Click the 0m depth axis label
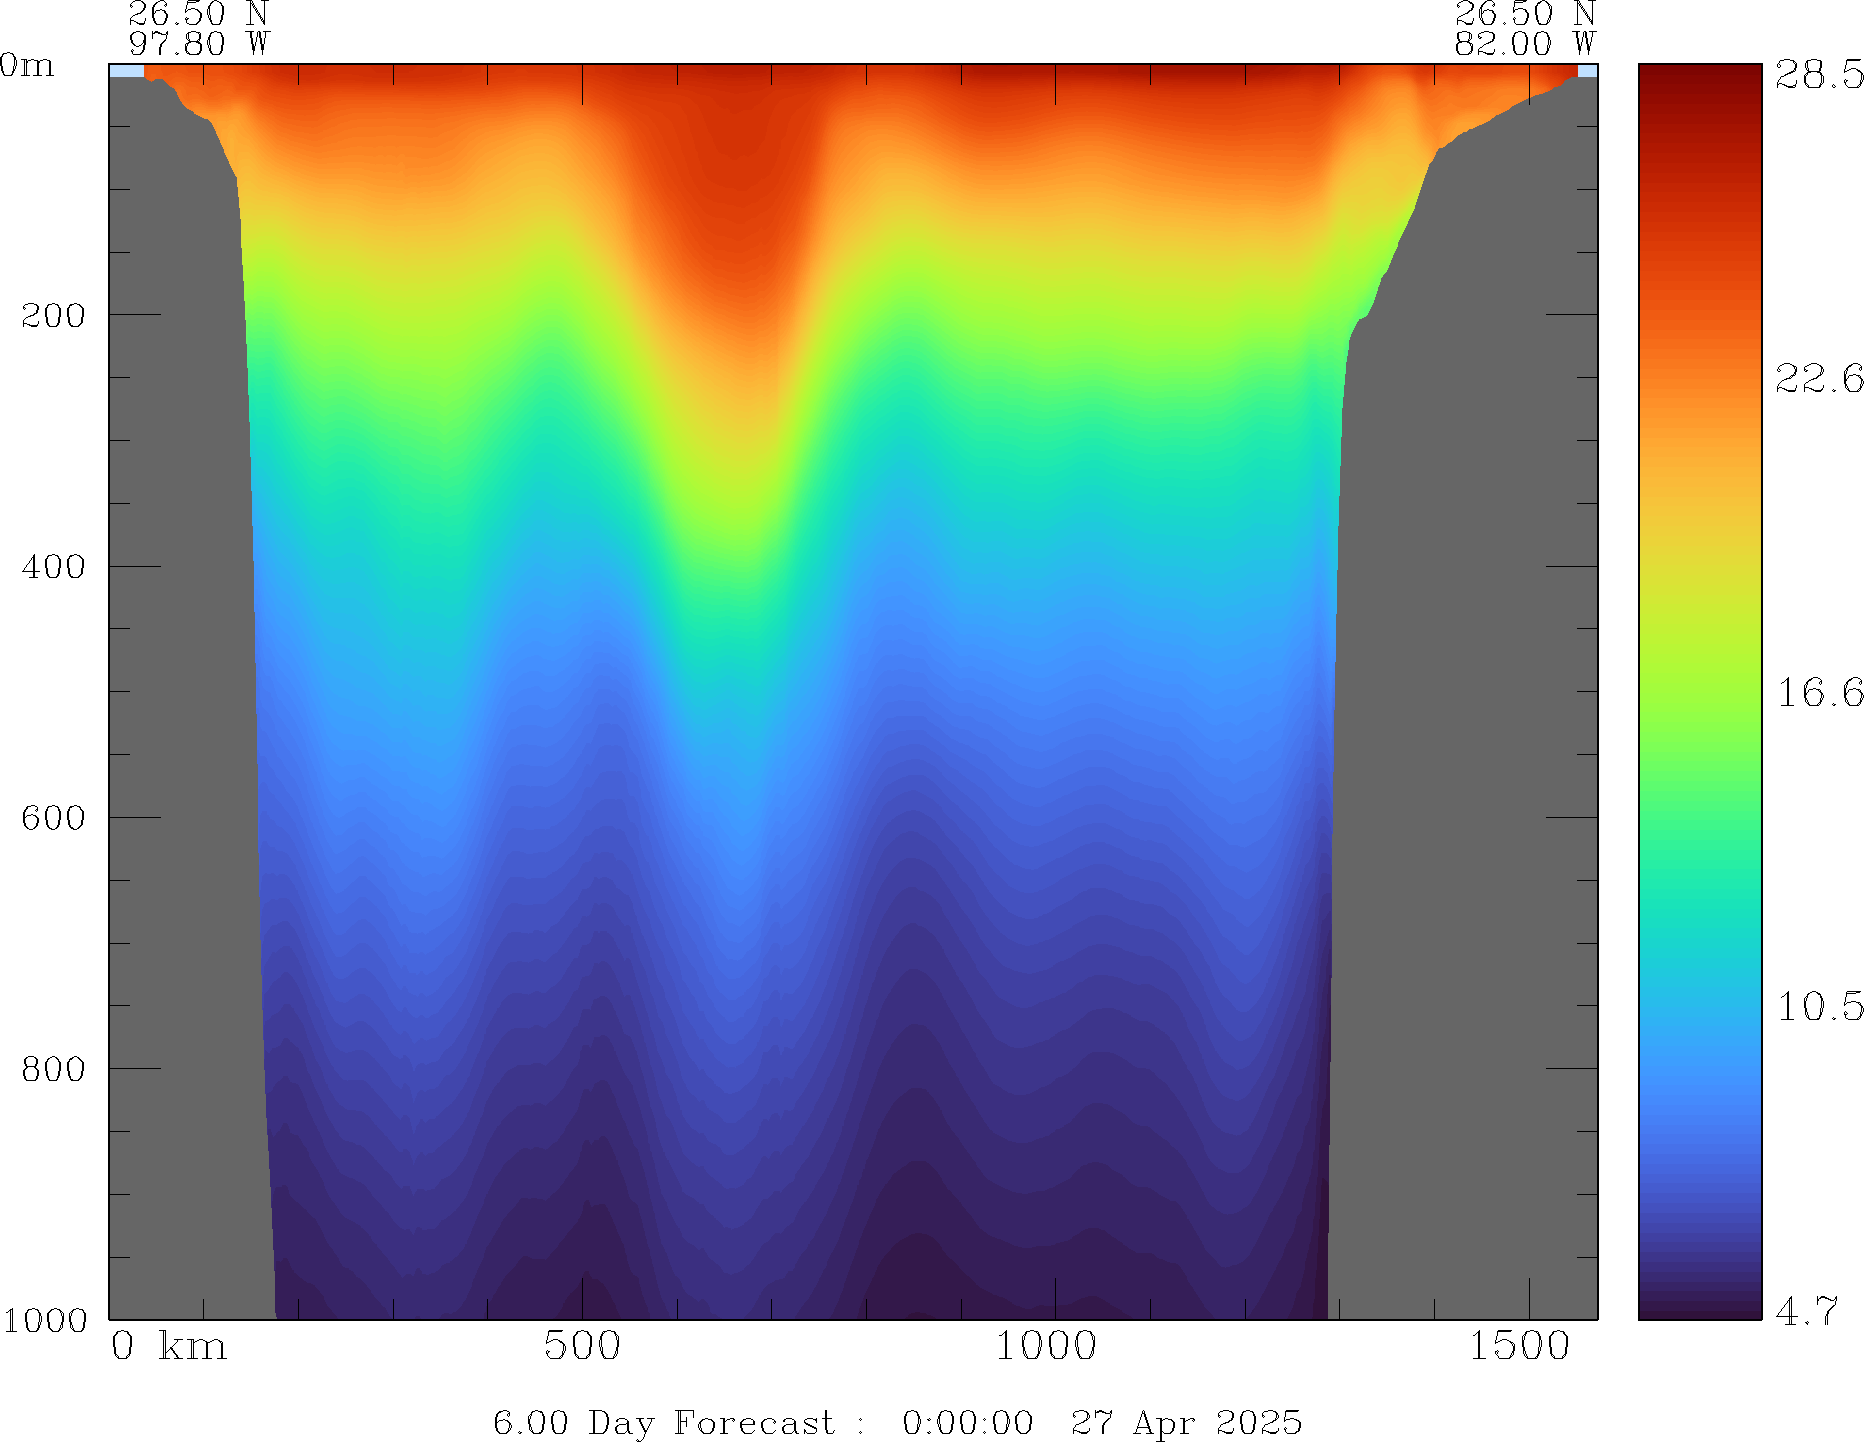This screenshot has height=1442, width=1864. 27,66
